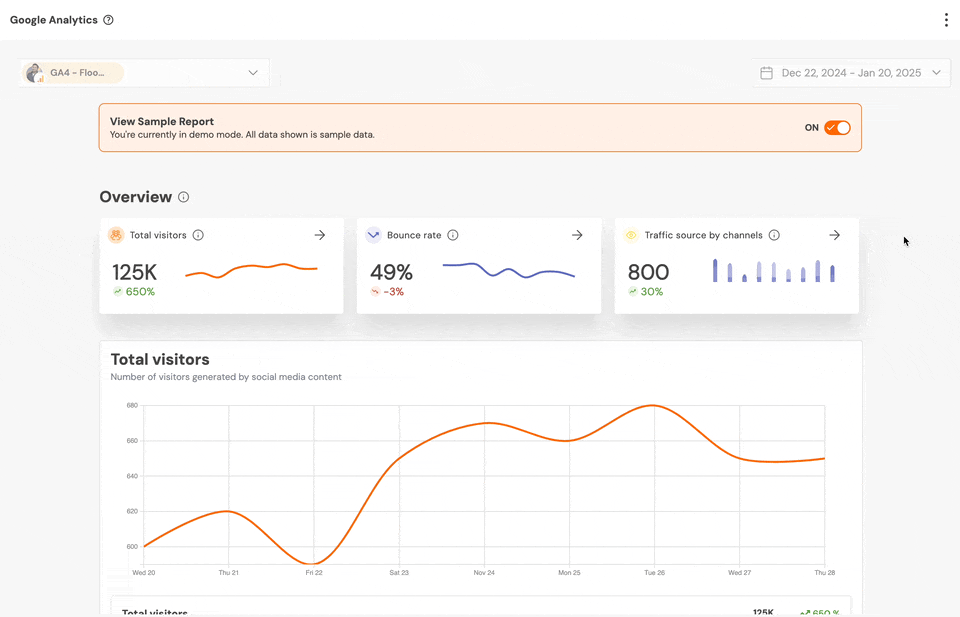Open the three-dot overflow menu
This screenshot has height=617, width=960.
[946, 18]
